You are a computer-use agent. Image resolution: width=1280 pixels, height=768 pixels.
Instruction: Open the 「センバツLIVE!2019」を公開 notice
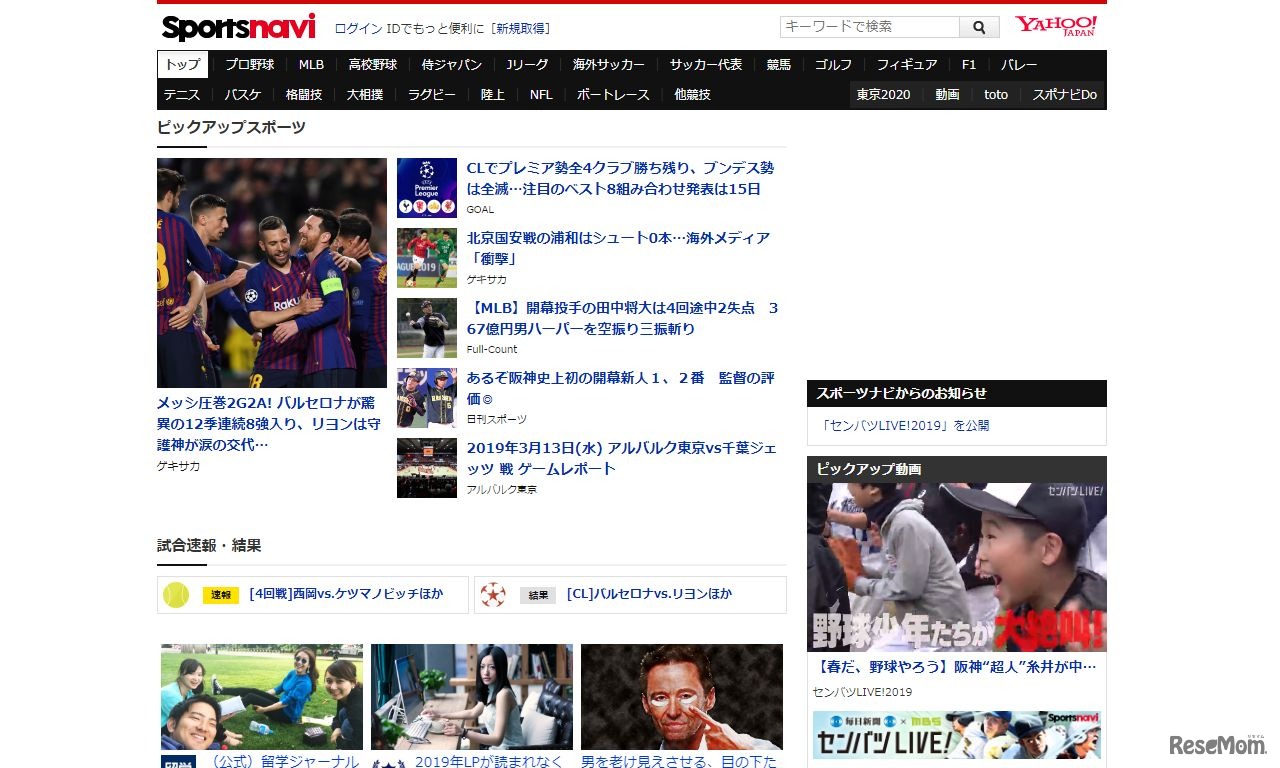(x=905, y=425)
